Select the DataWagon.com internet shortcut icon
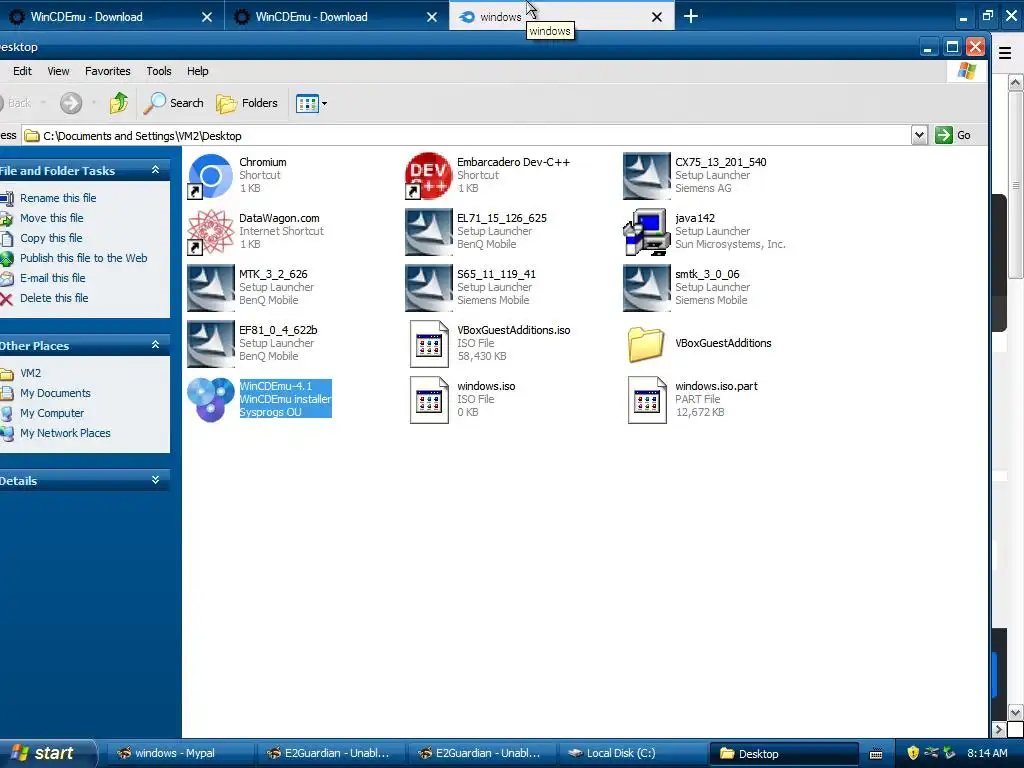 click(x=210, y=232)
